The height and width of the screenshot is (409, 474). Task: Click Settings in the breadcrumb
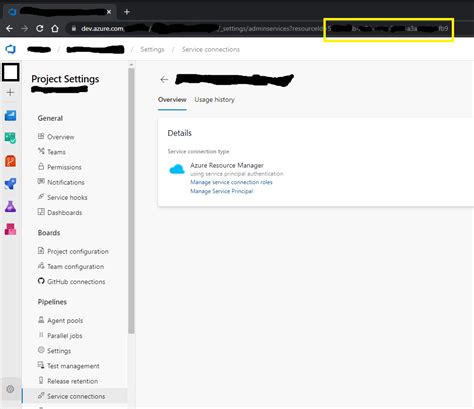coord(152,49)
